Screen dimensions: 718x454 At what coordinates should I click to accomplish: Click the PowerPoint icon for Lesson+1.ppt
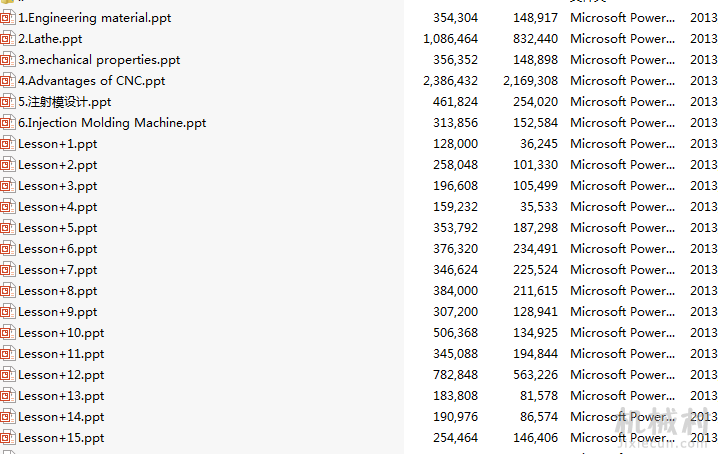tap(8, 144)
